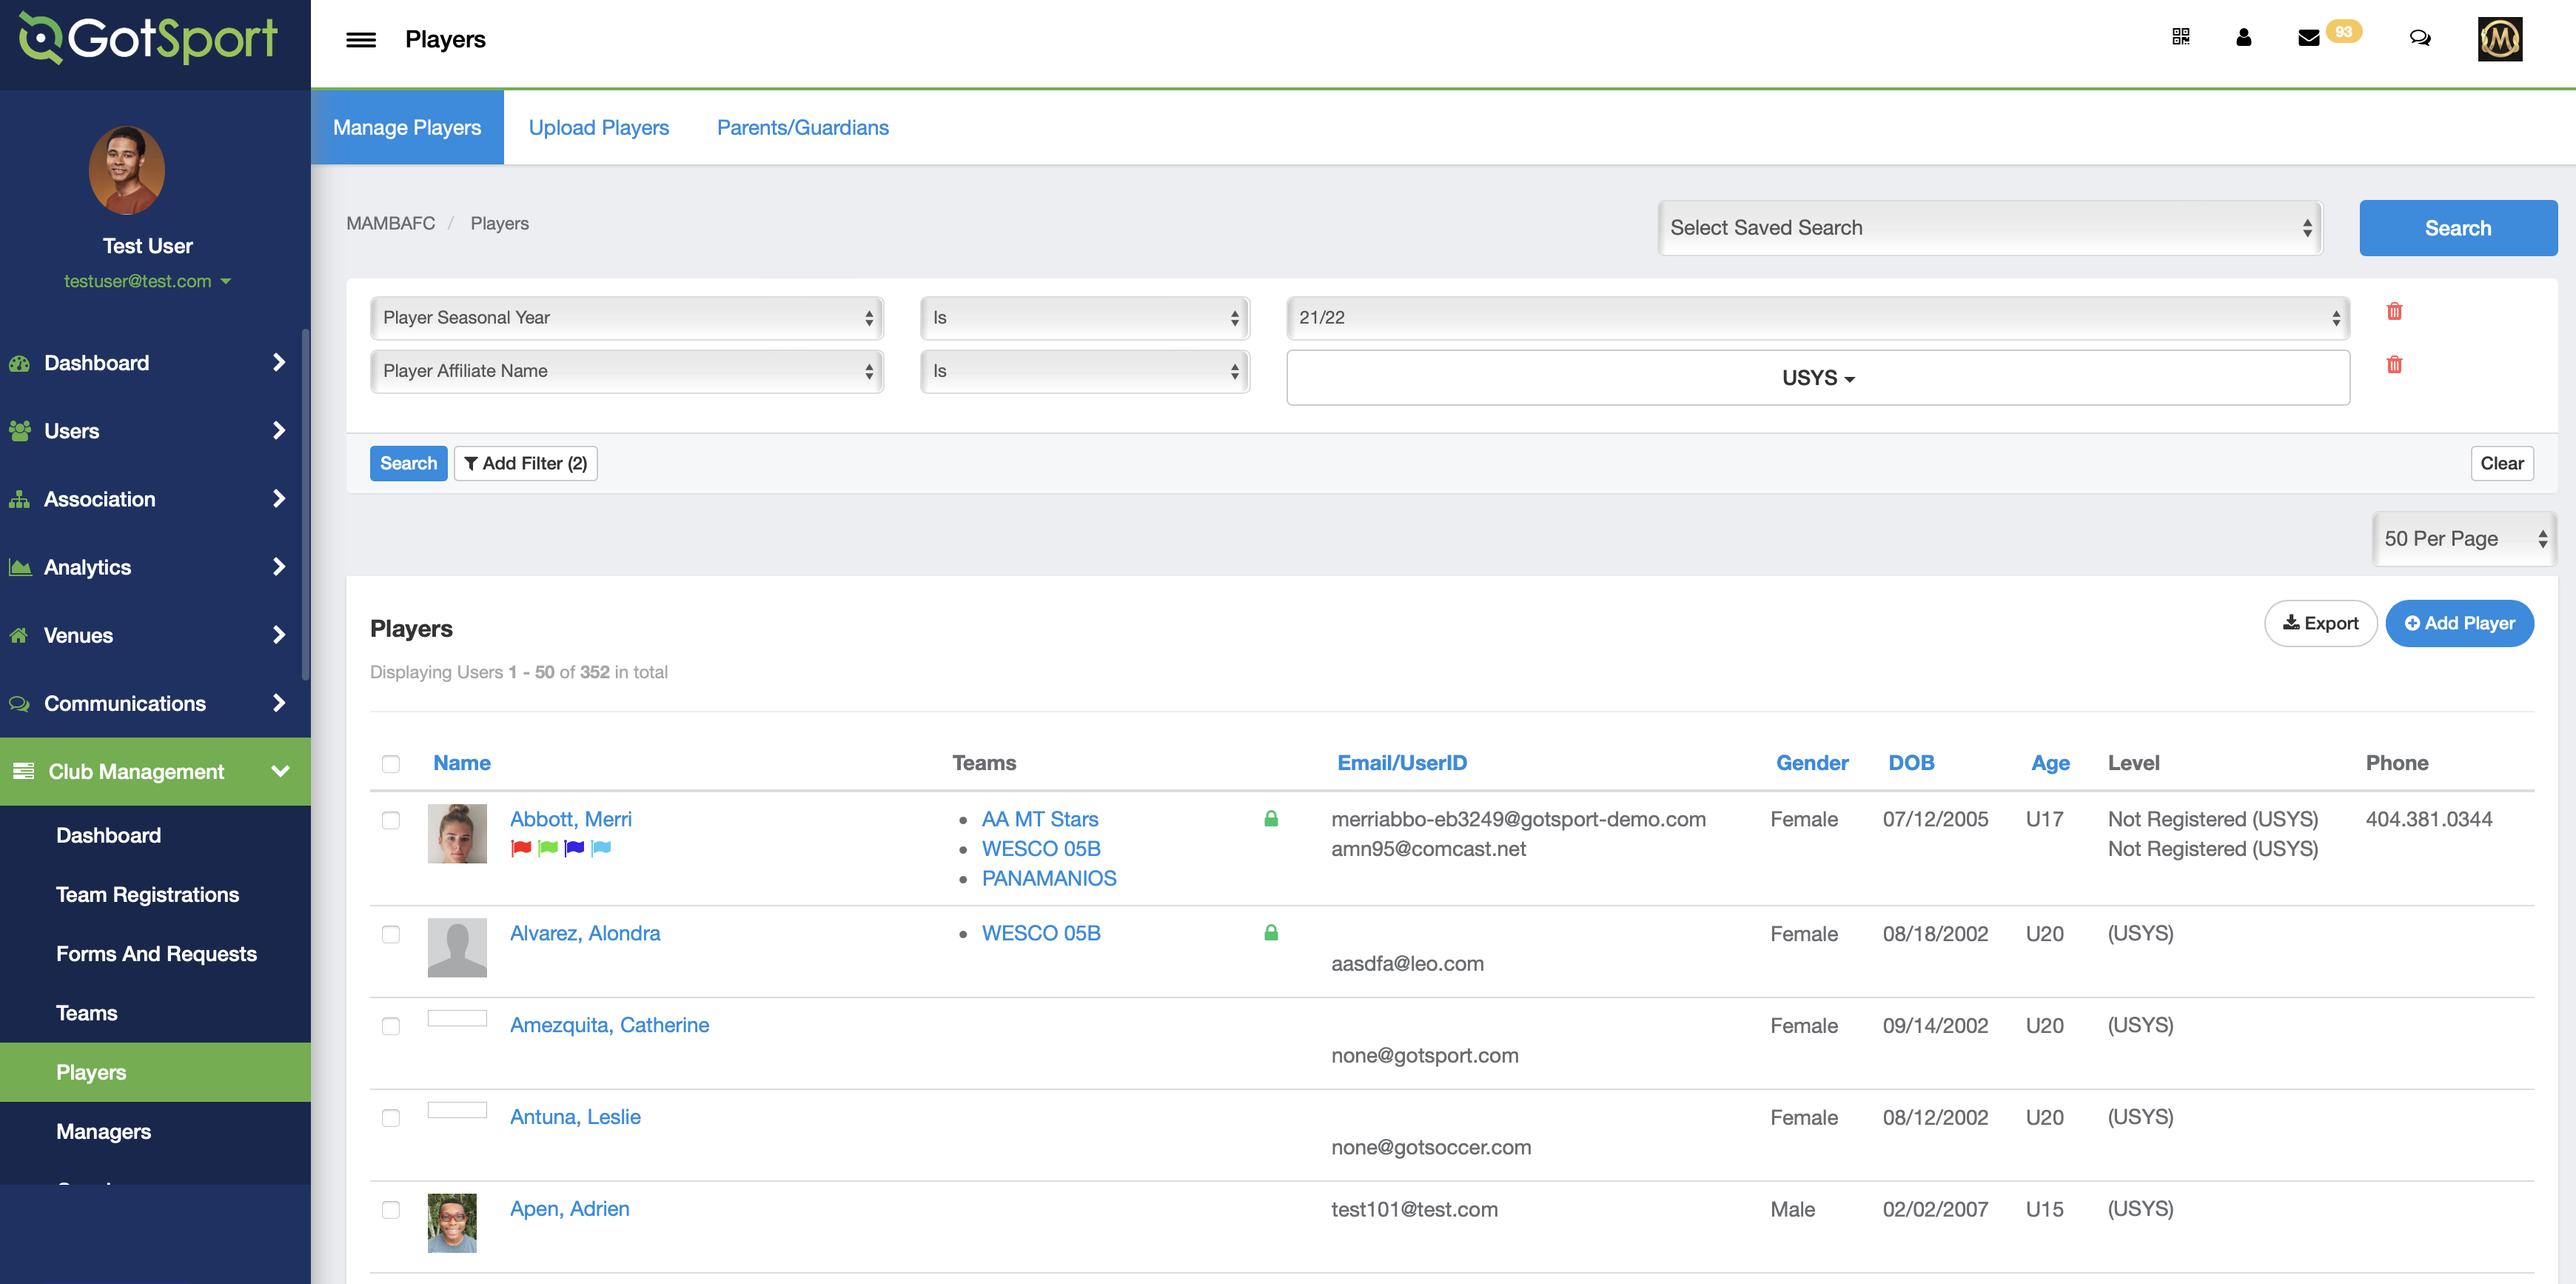Viewport: 2576px width, 1284px height.
Task: Open the Is operator dropdown for Affiliate Name
Action: pos(1085,371)
